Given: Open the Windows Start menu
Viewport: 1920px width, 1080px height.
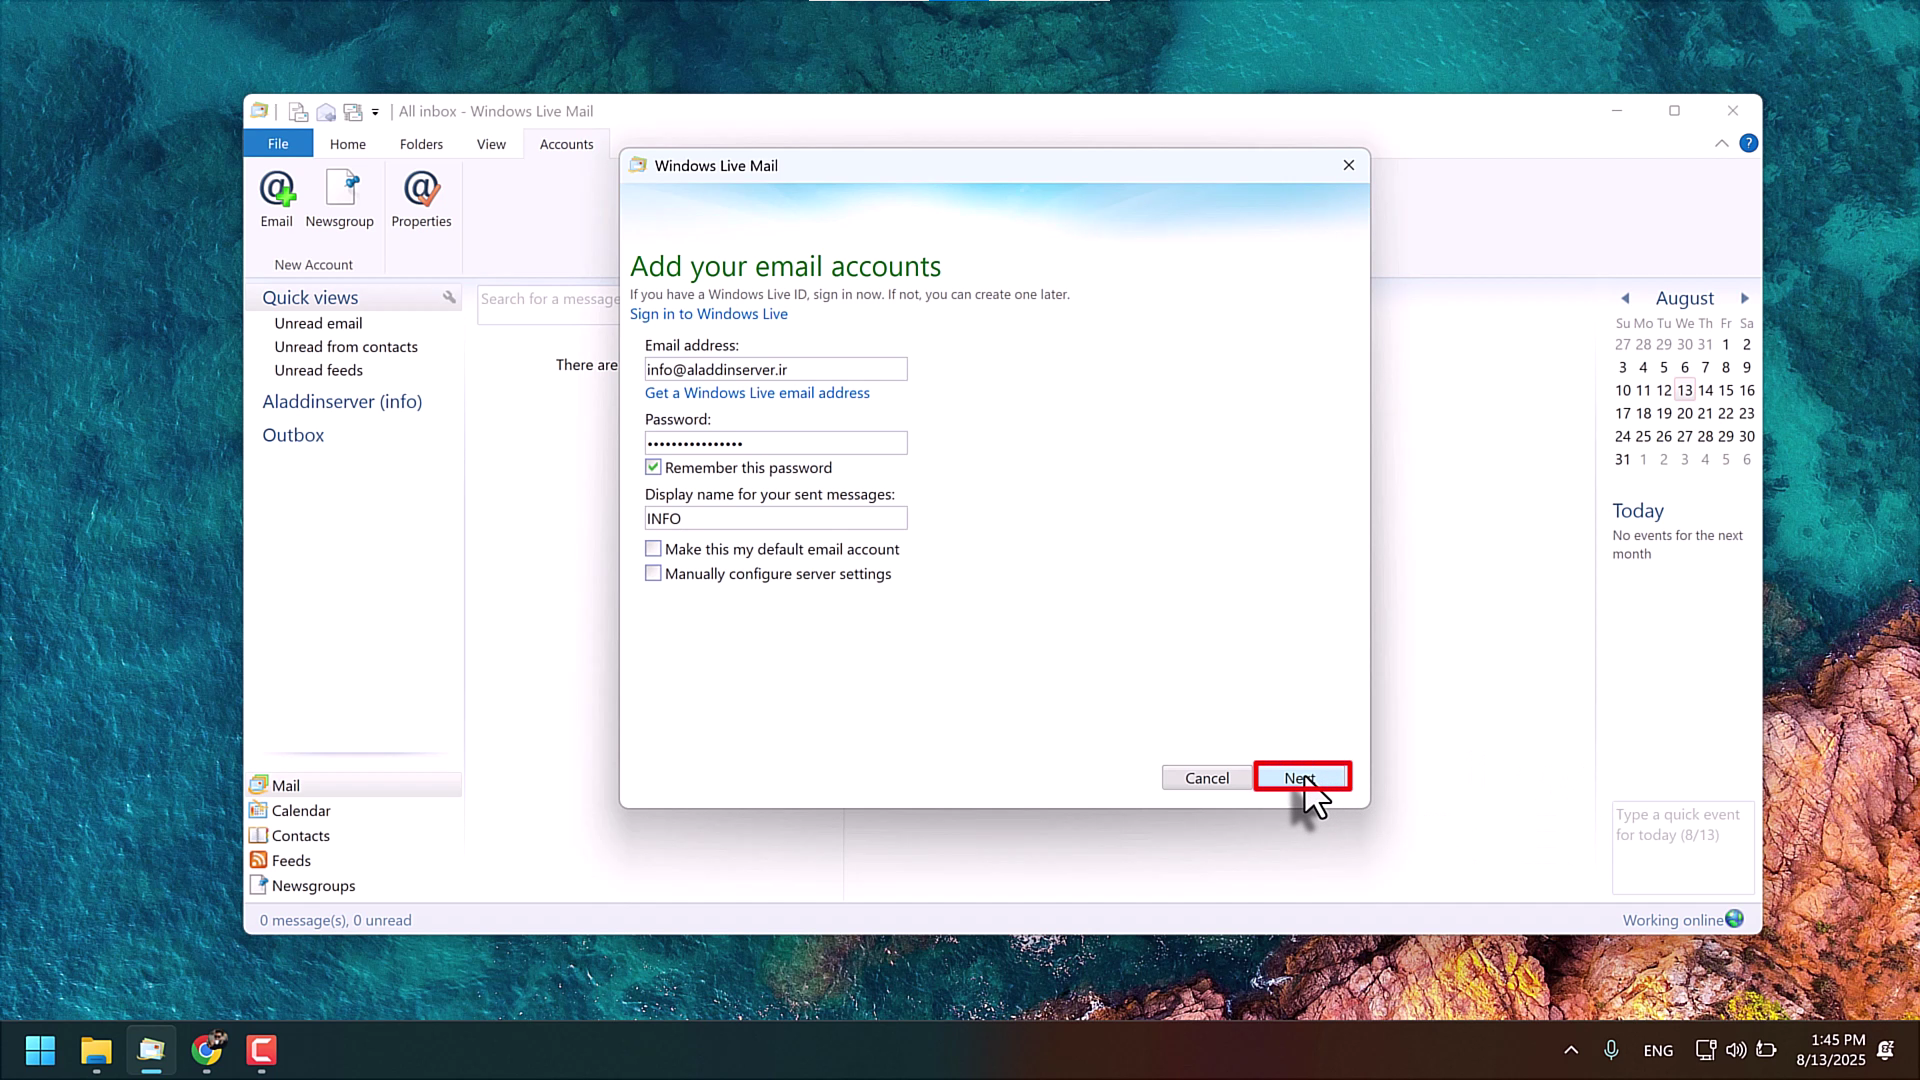Looking at the screenshot, I should [x=40, y=1050].
